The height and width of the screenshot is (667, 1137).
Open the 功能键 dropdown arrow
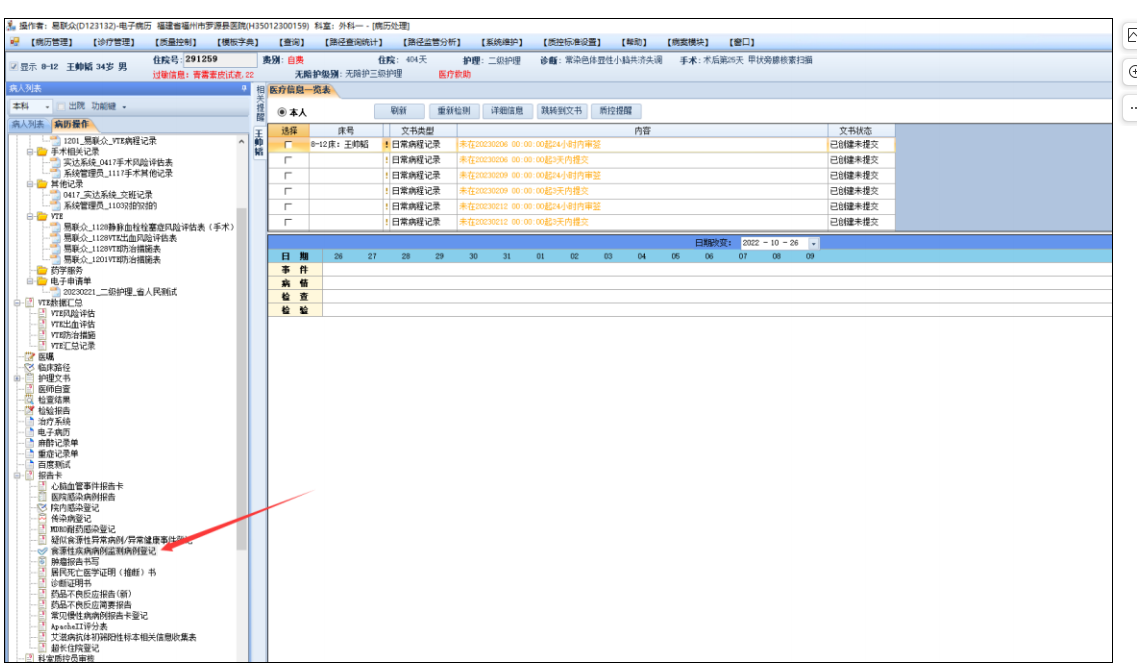[x=124, y=107]
